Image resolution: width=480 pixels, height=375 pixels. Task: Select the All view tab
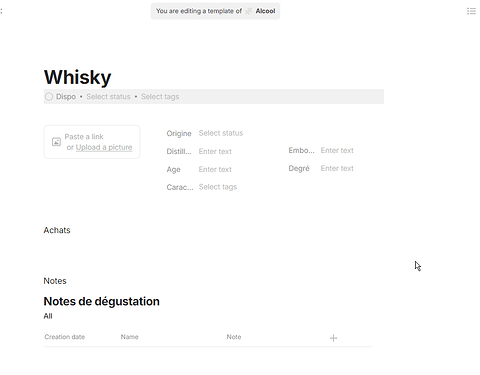(48, 316)
